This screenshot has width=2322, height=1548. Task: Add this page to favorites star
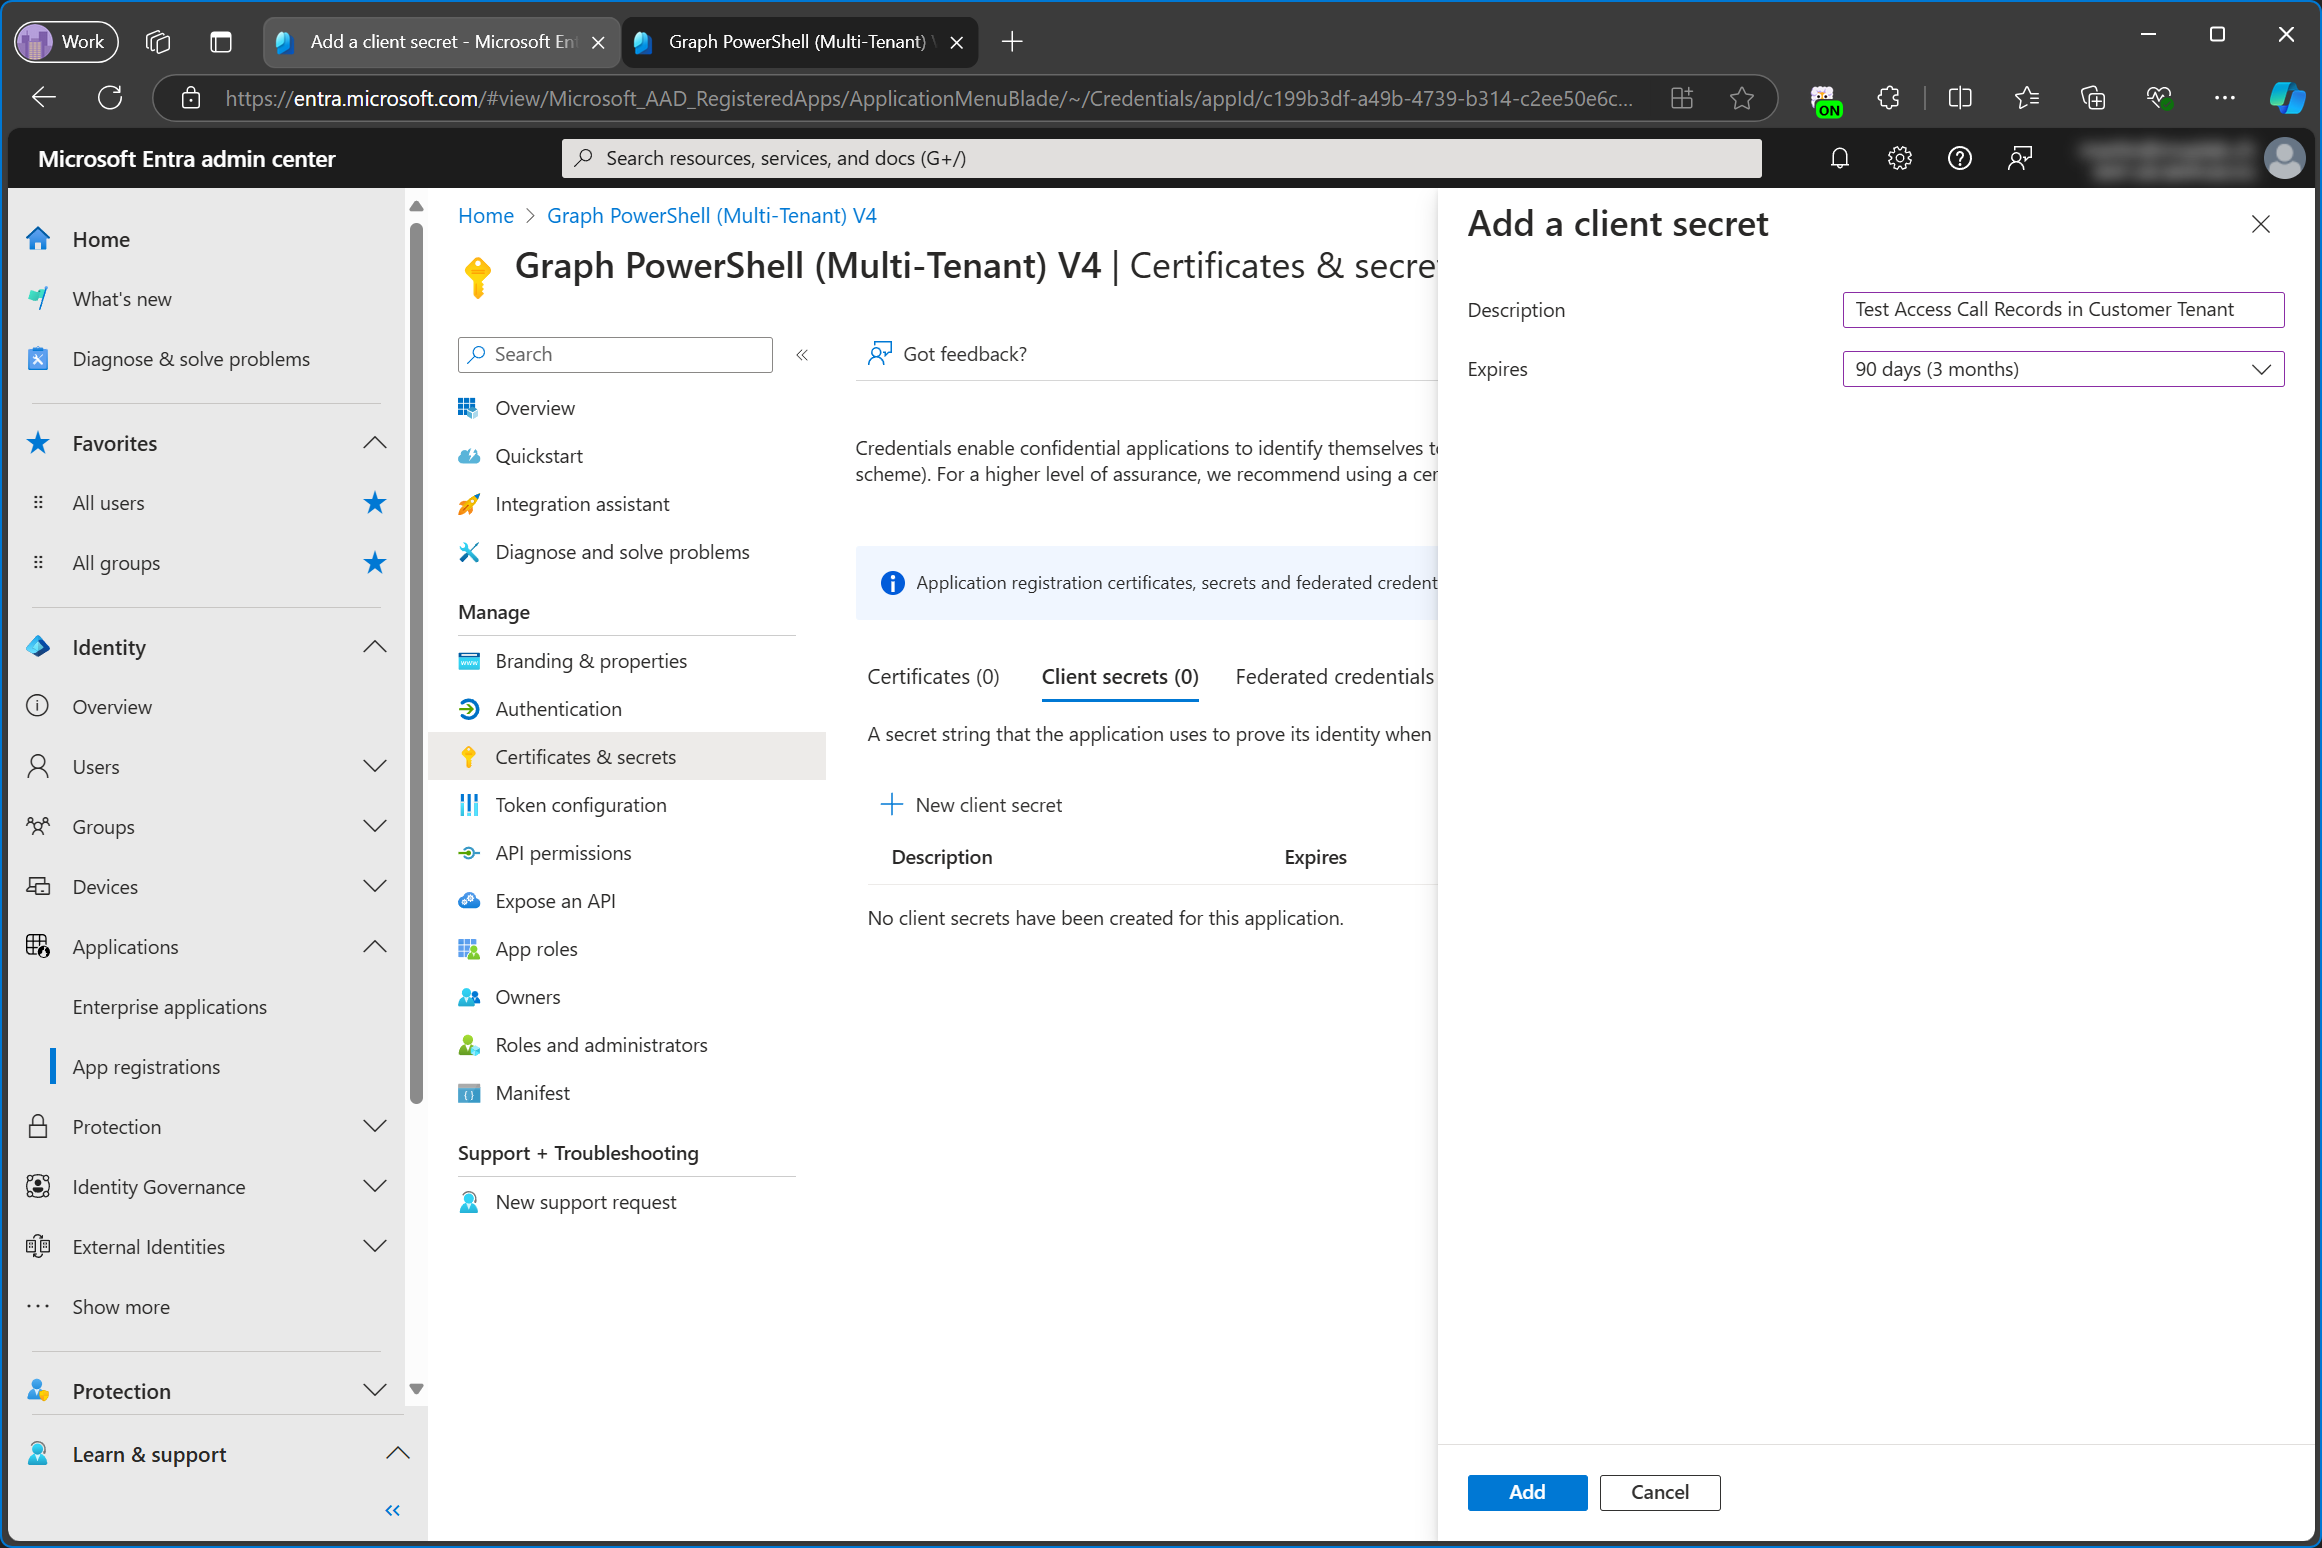click(x=1742, y=98)
